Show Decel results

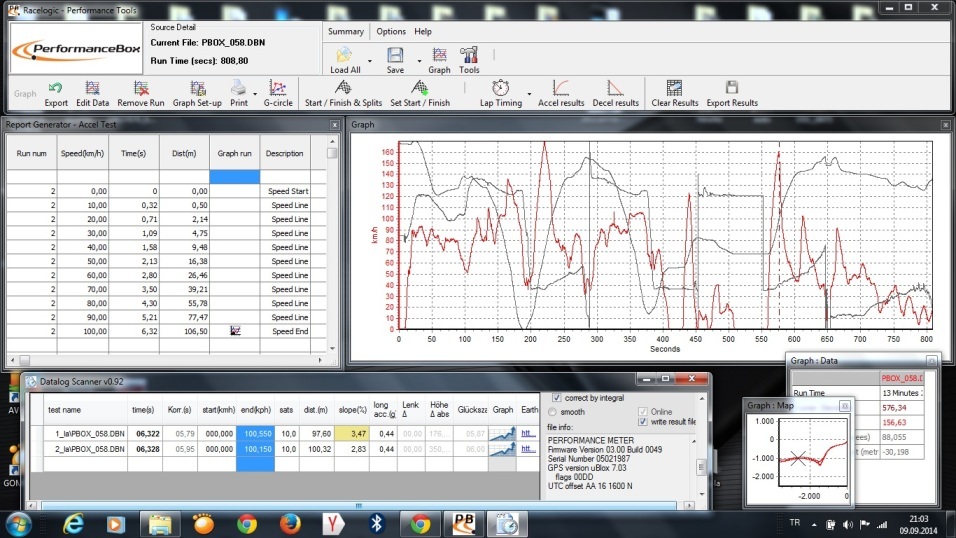point(614,89)
